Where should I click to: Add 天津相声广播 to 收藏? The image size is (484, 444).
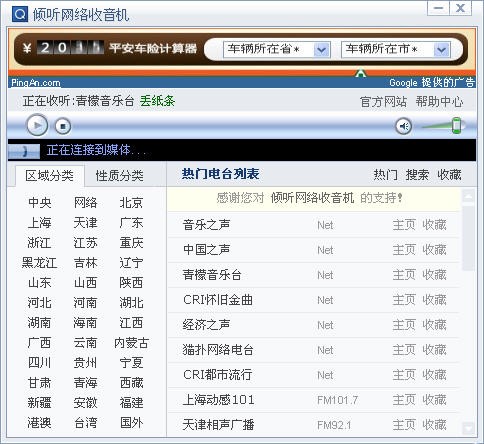(x=434, y=425)
